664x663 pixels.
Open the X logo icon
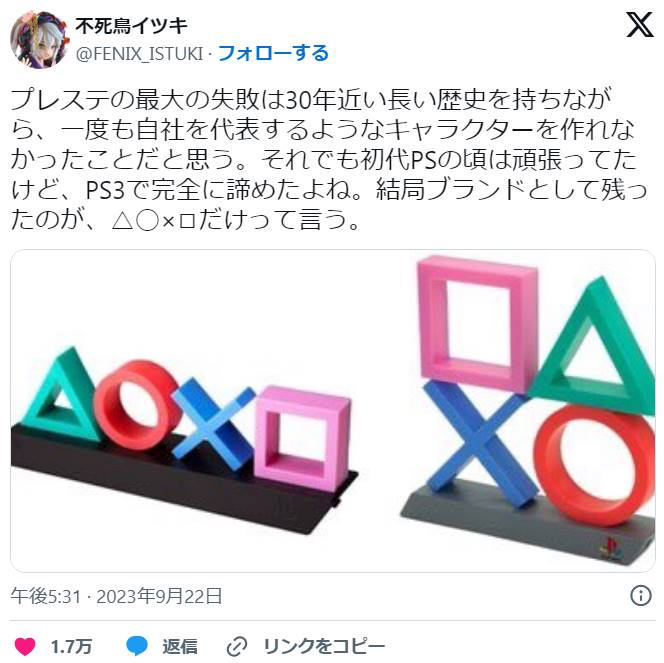(640, 25)
